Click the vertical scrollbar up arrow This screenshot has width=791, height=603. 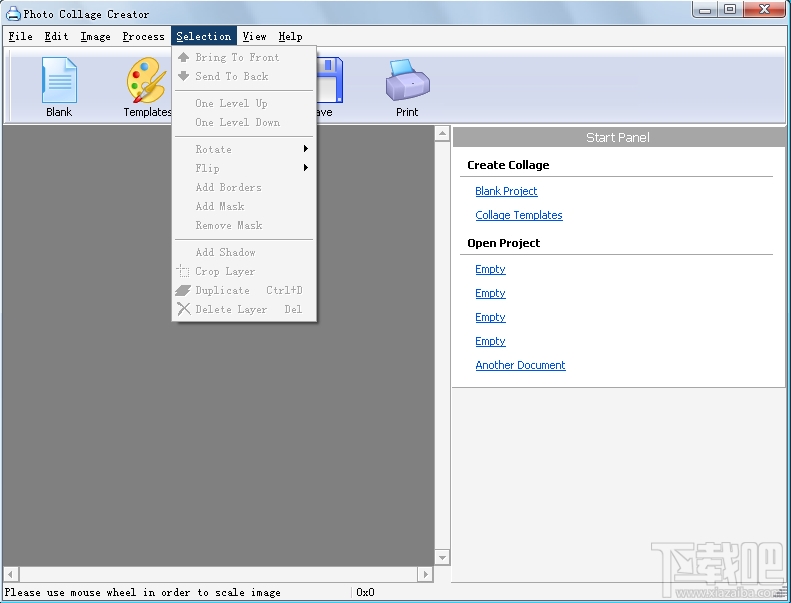[x=442, y=134]
